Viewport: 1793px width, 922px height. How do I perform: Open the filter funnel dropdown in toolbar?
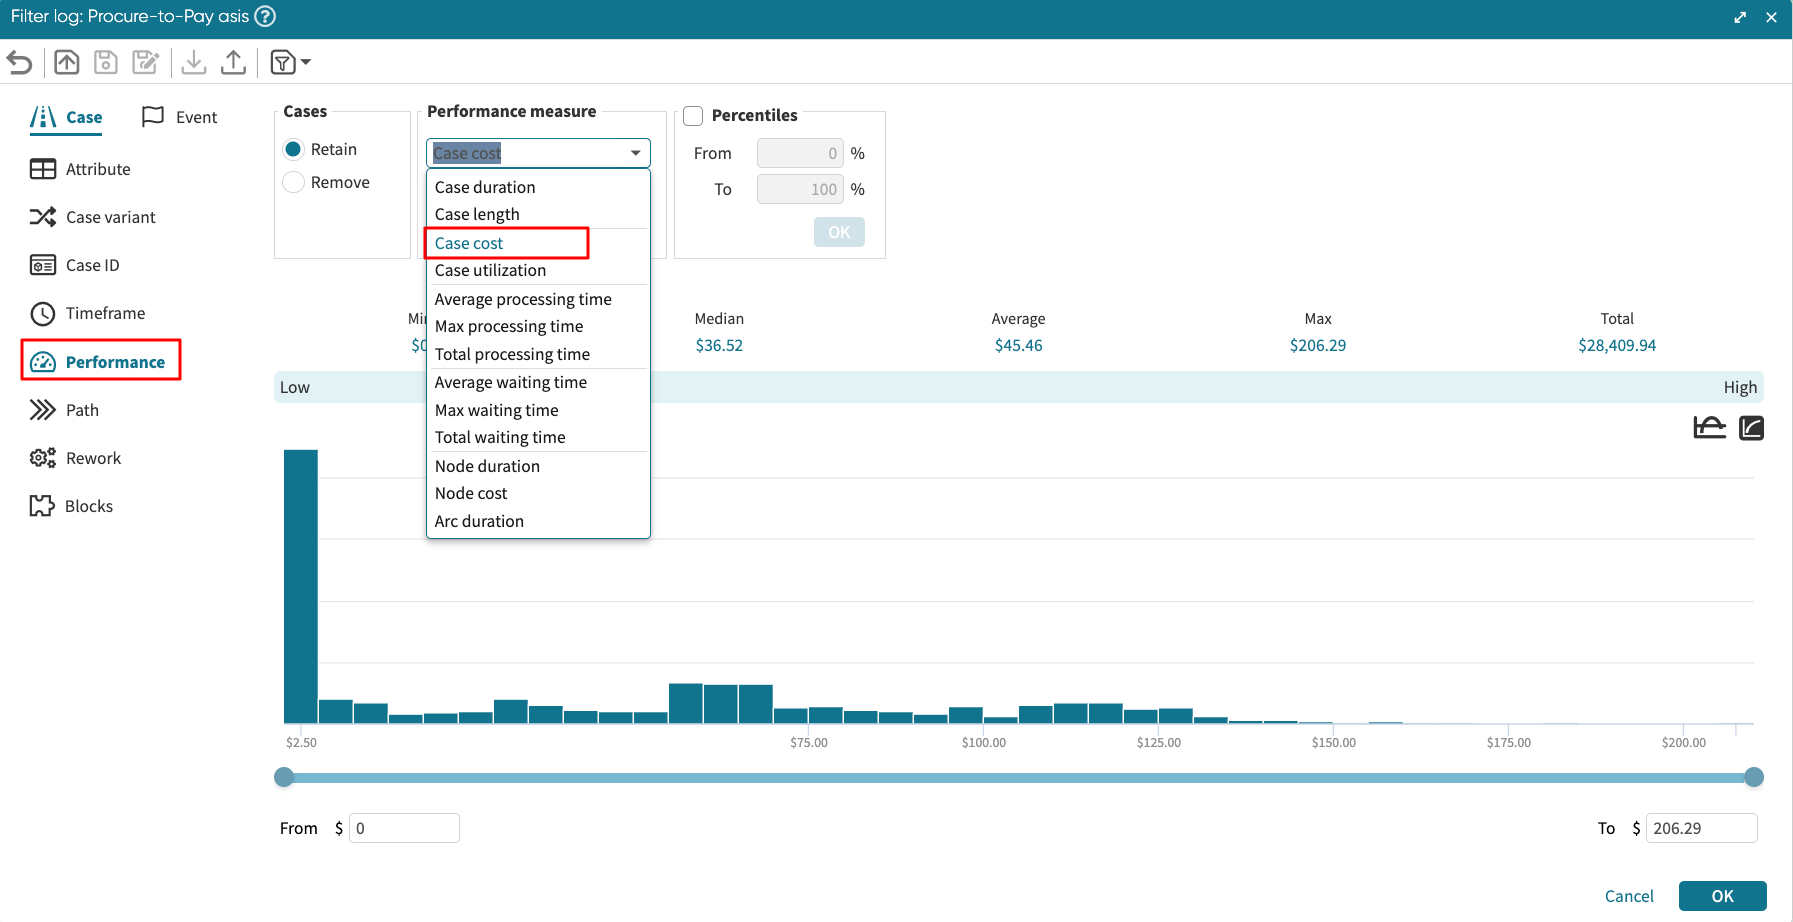click(290, 62)
